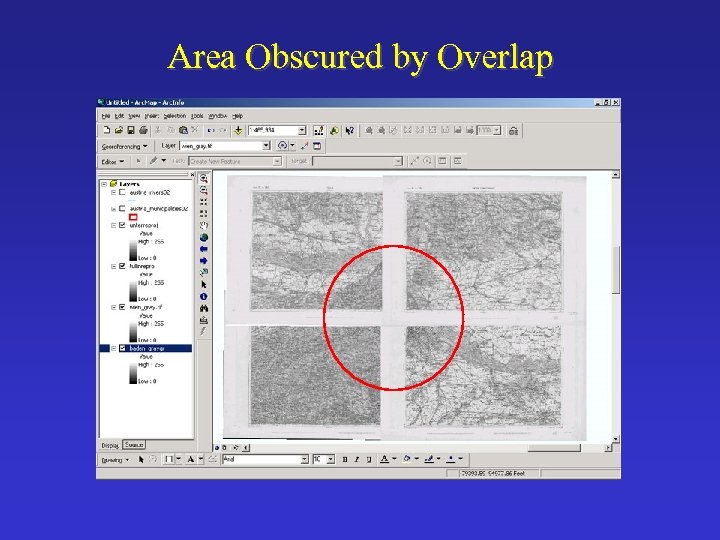Go back to previous extent arrow
Viewport: 720px width, 540px height.
pyautogui.click(x=203, y=249)
